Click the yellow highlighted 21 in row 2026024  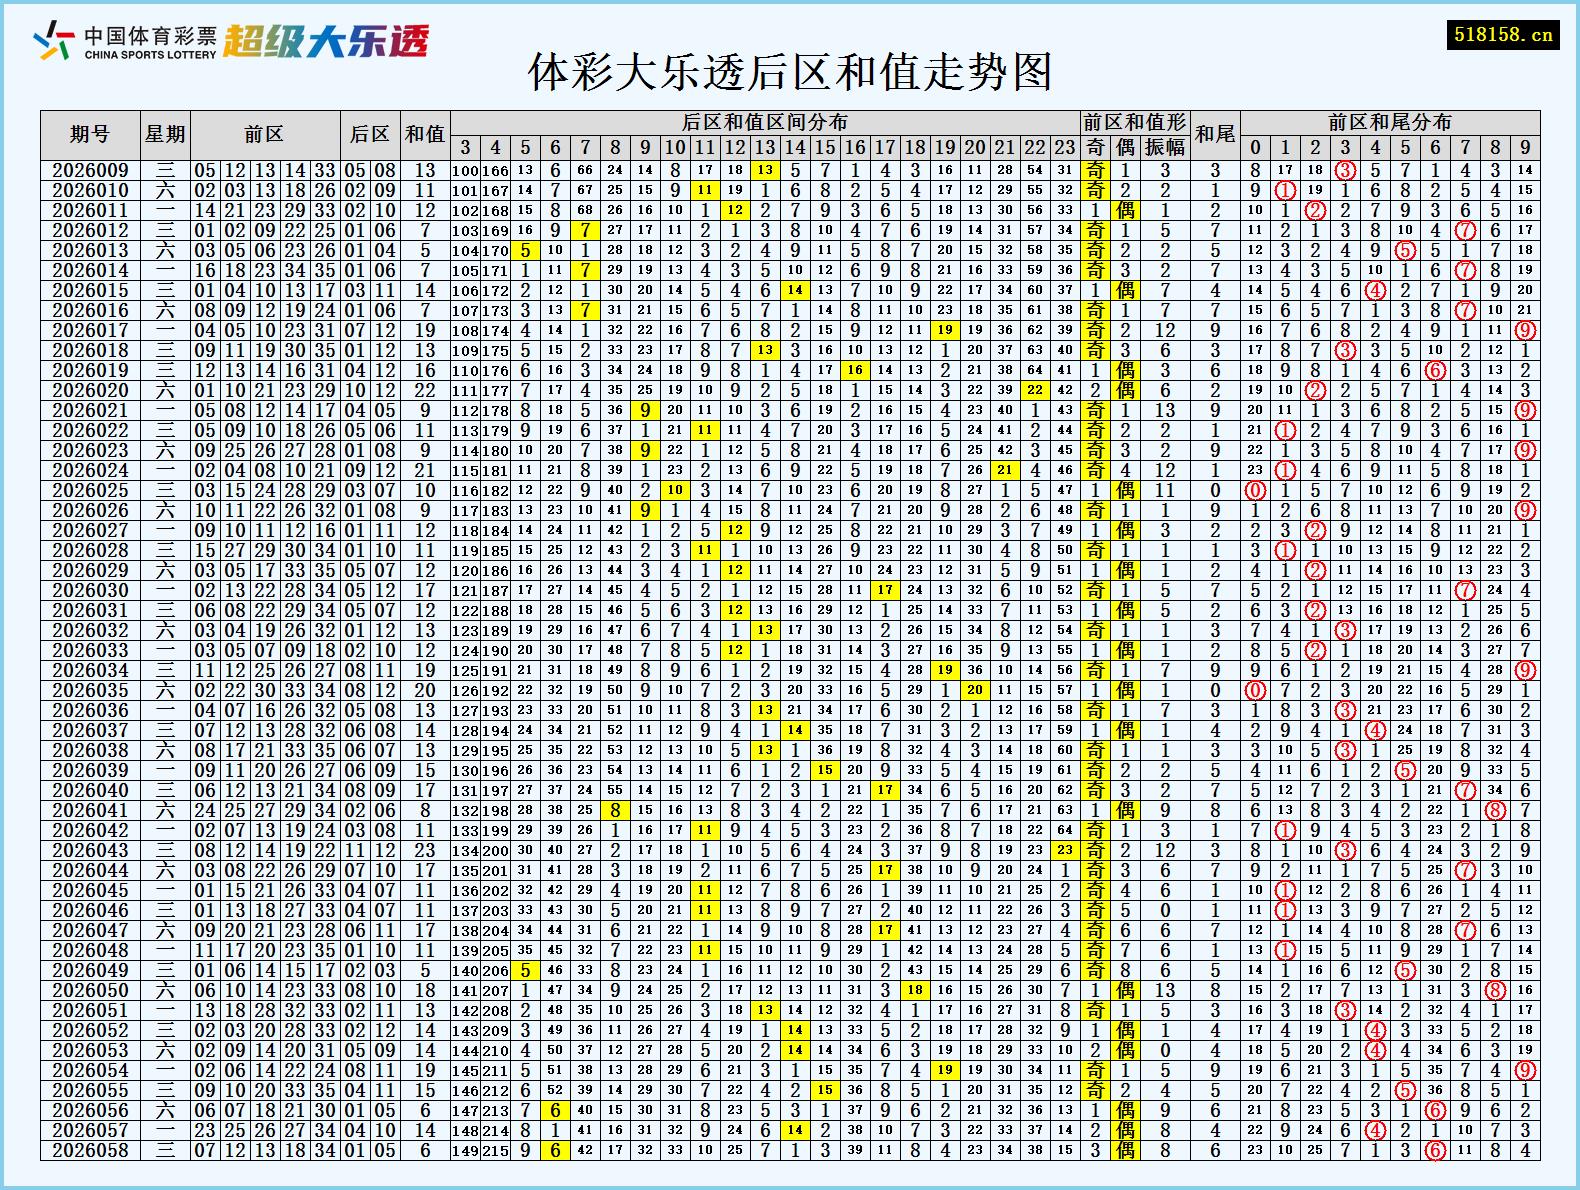(1005, 470)
